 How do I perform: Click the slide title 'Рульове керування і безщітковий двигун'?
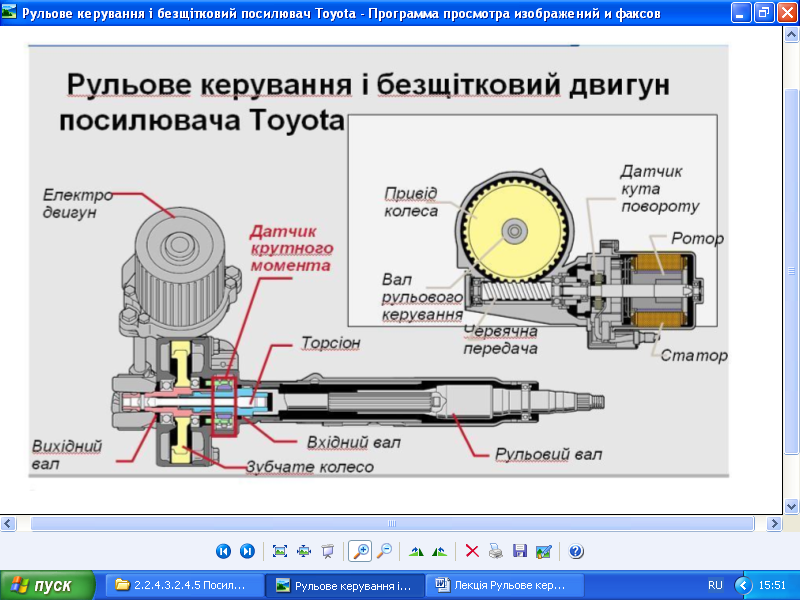368,85
